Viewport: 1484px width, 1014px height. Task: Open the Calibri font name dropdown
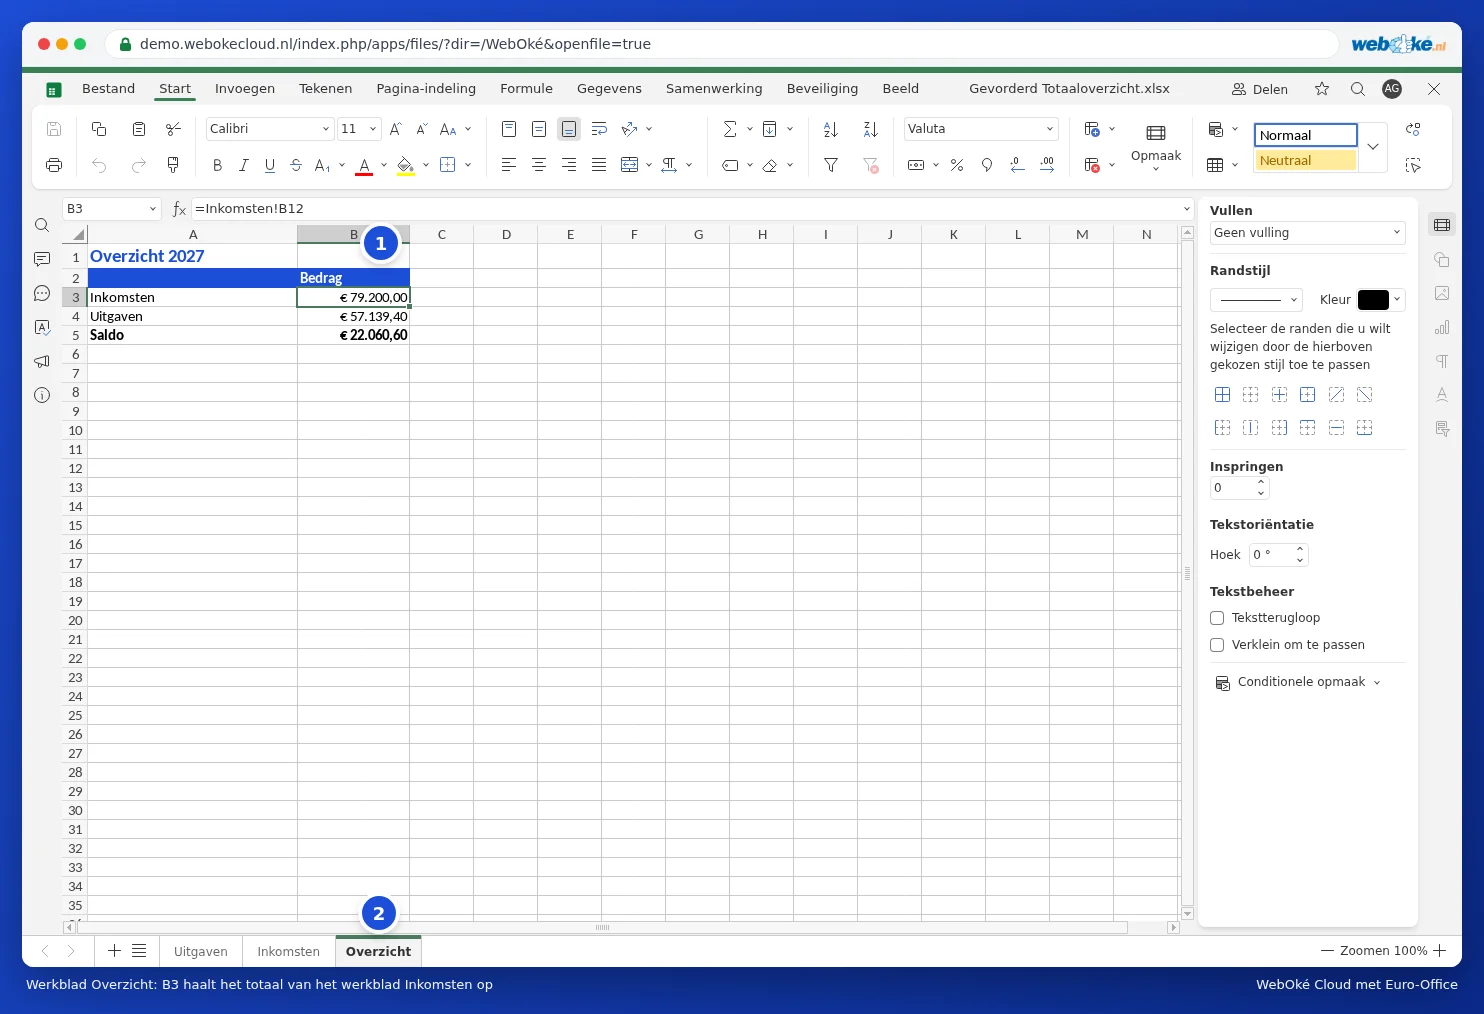tap(270, 129)
